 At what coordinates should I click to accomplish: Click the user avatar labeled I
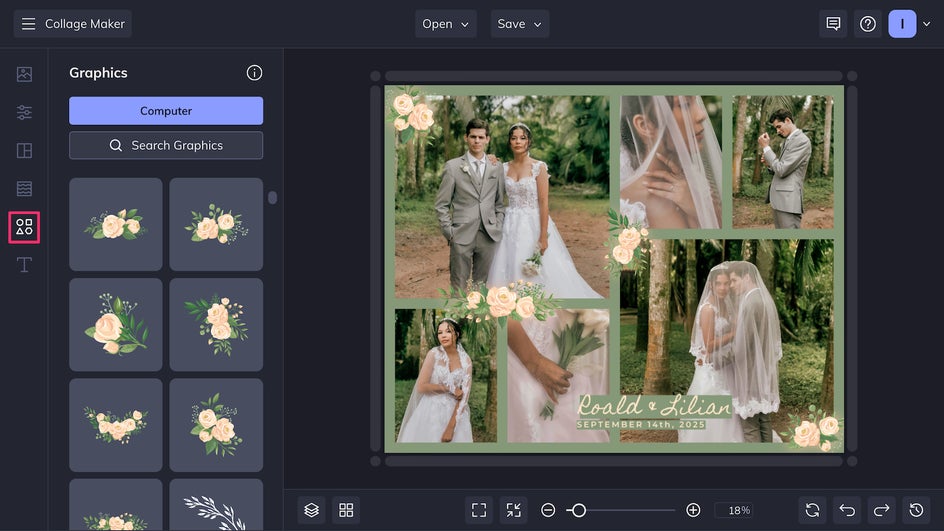click(902, 24)
